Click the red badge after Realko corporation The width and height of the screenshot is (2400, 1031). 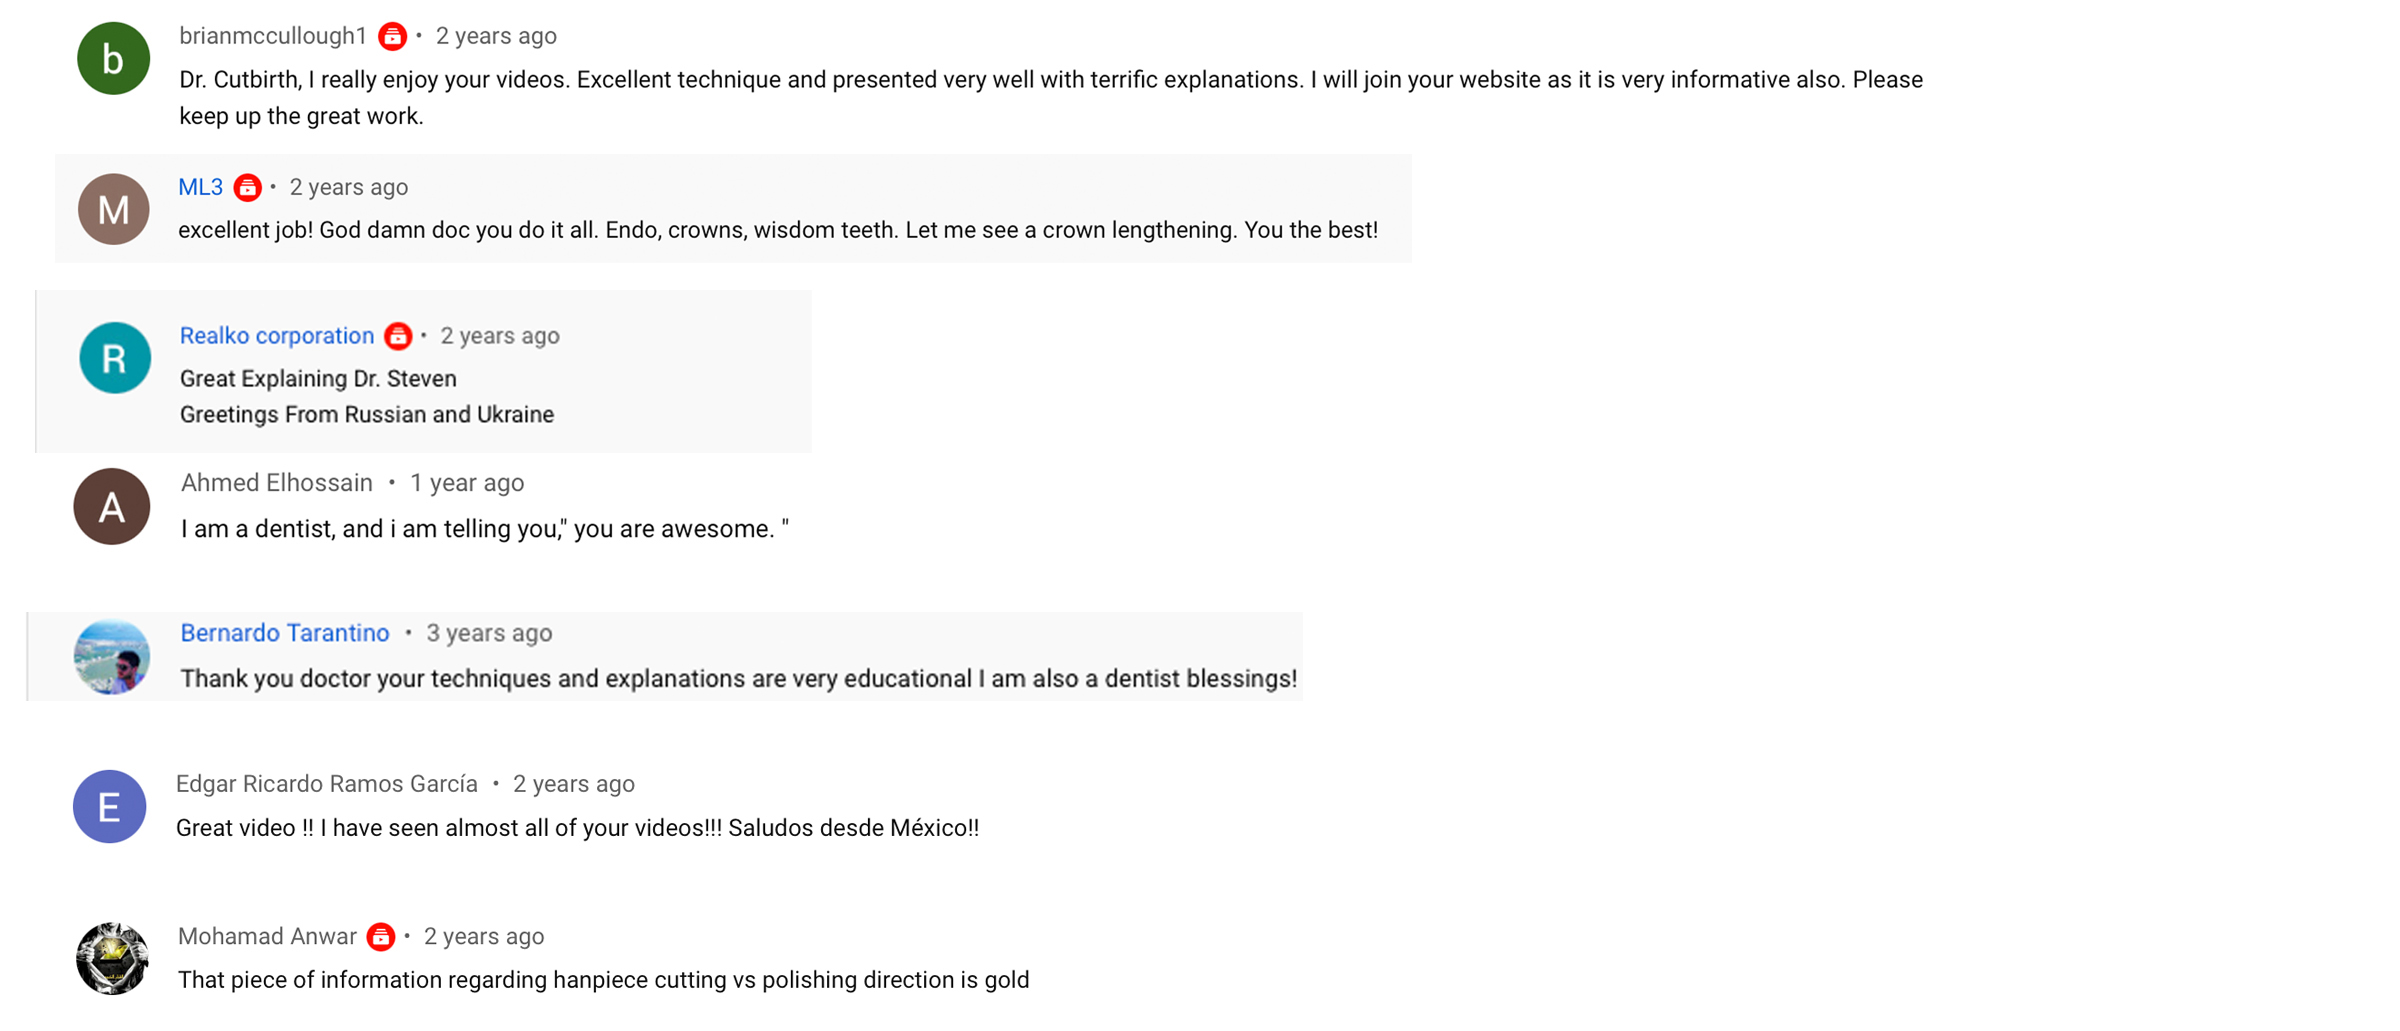[x=398, y=336]
